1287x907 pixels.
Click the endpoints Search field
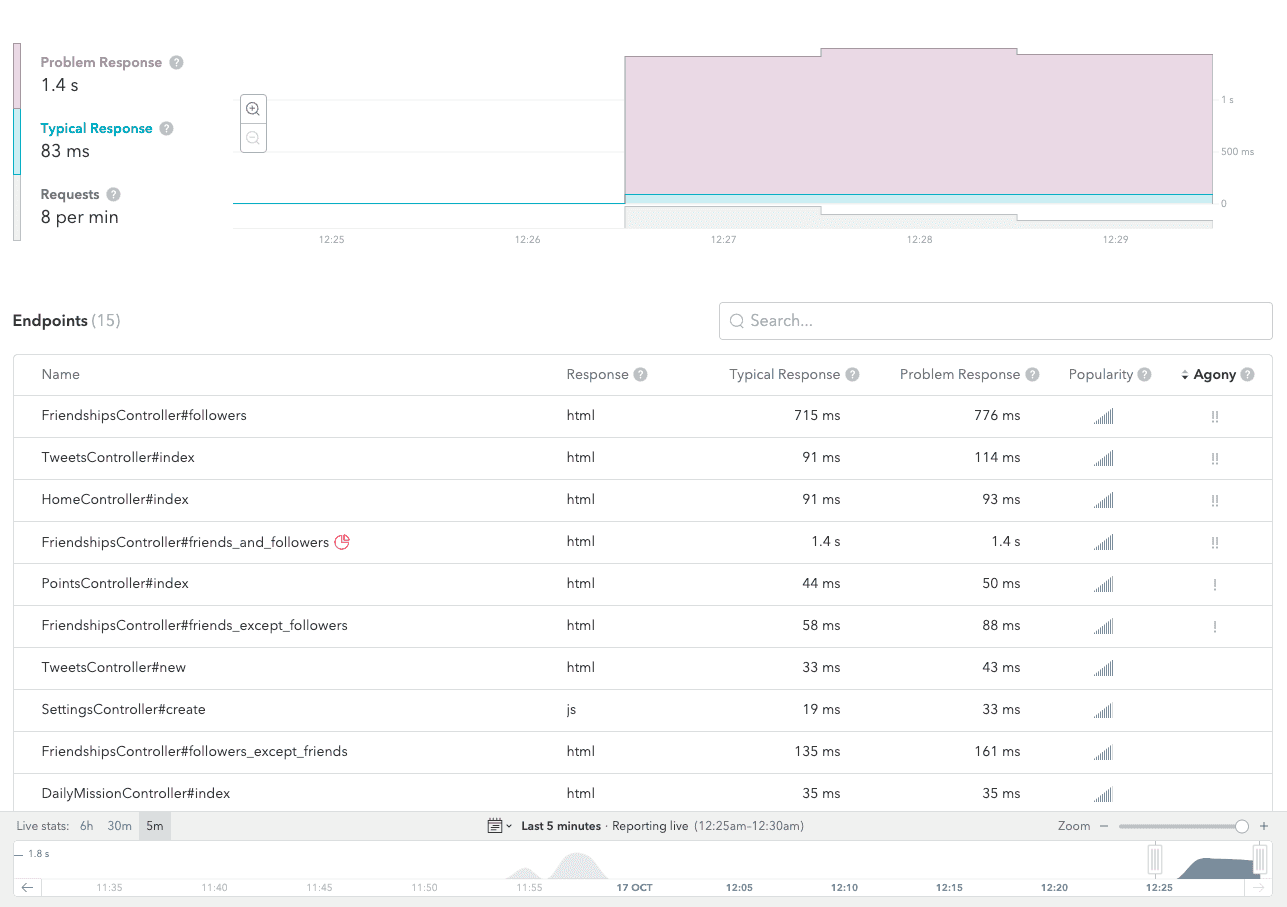point(995,321)
